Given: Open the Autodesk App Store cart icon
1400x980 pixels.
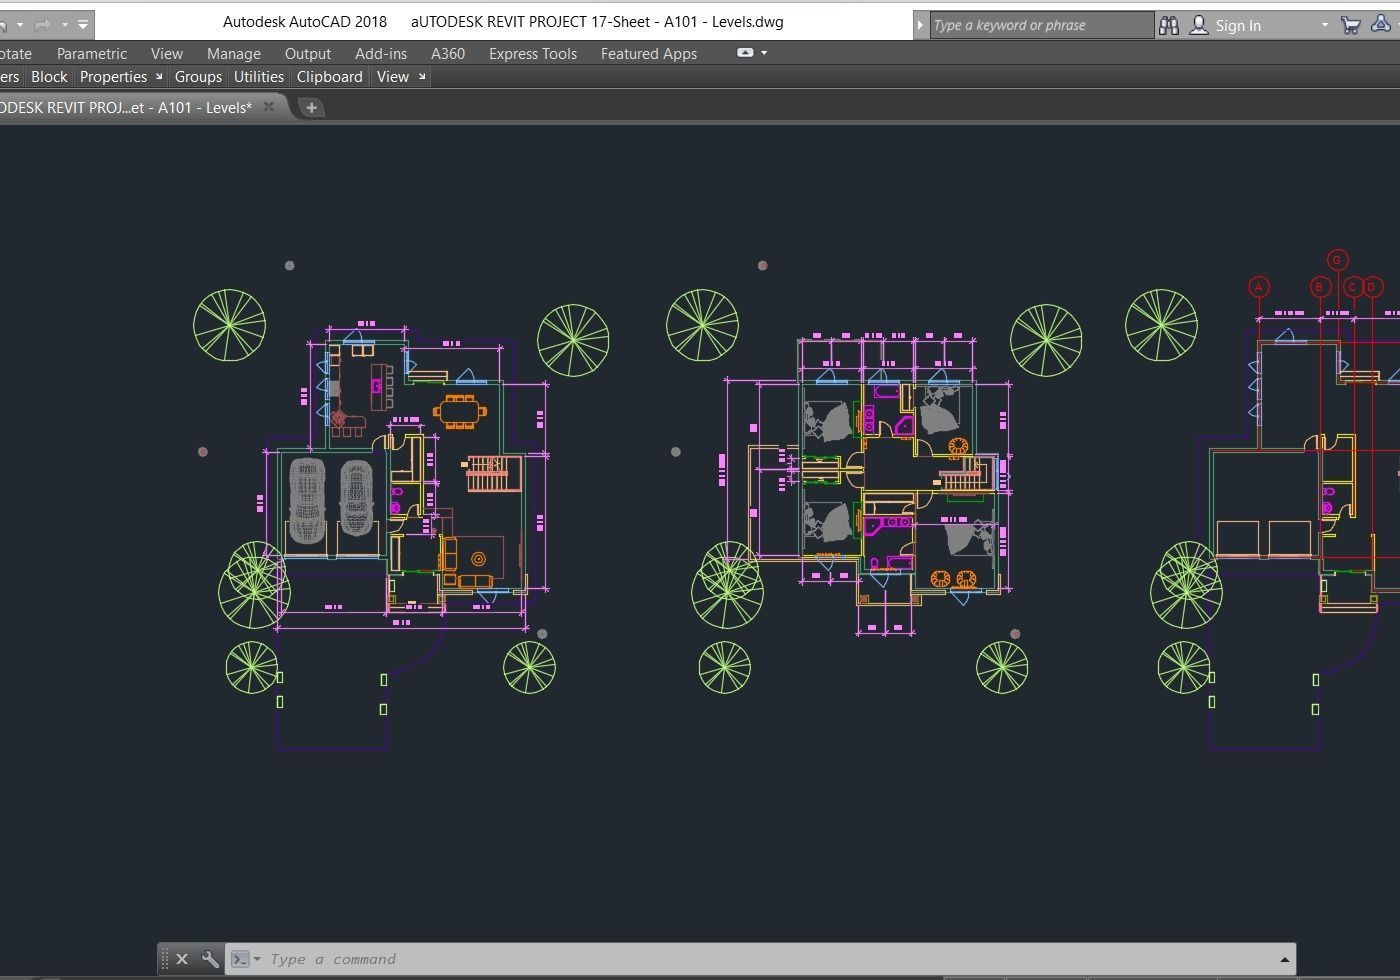Looking at the screenshot, I should [1350, 25].
